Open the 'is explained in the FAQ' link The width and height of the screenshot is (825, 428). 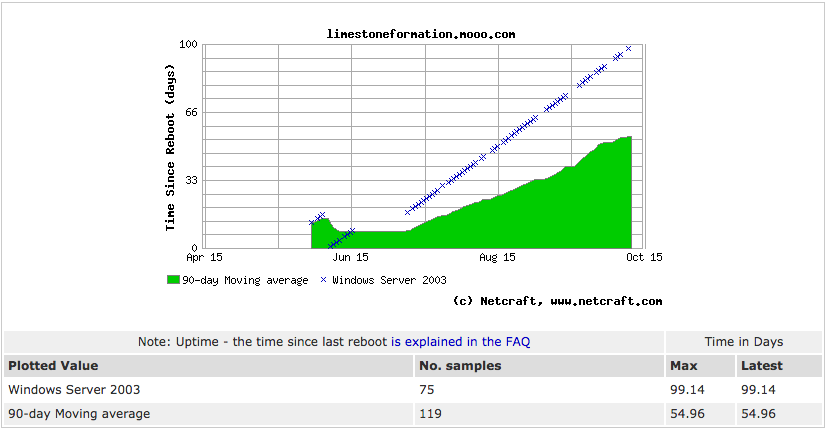point(460,342)
